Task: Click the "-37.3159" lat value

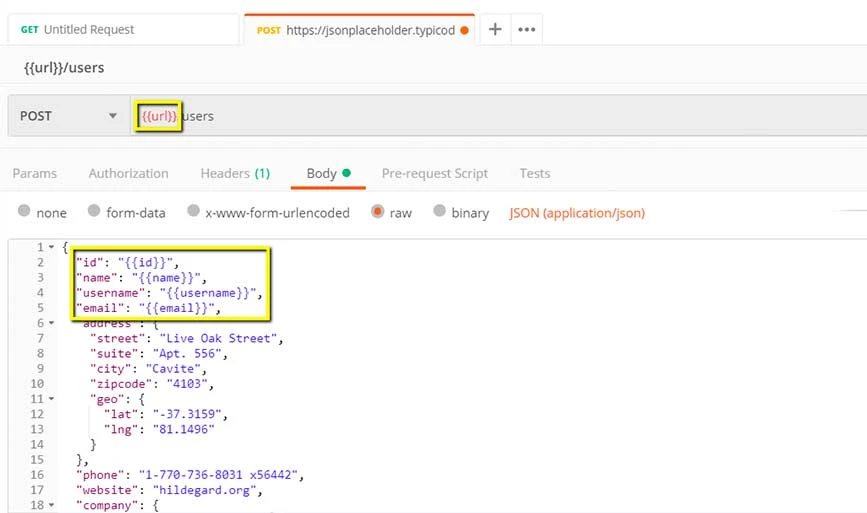Action: coord(187,414)
